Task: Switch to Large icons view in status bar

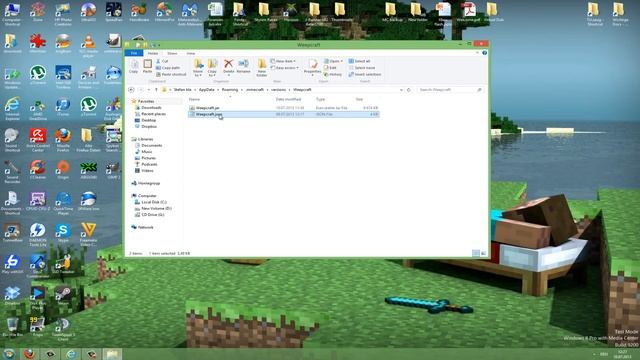Action: (x=483, y=253)
